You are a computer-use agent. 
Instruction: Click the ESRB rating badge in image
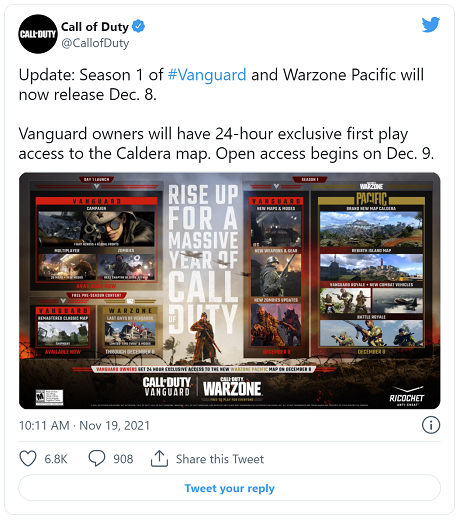(49, 397)
